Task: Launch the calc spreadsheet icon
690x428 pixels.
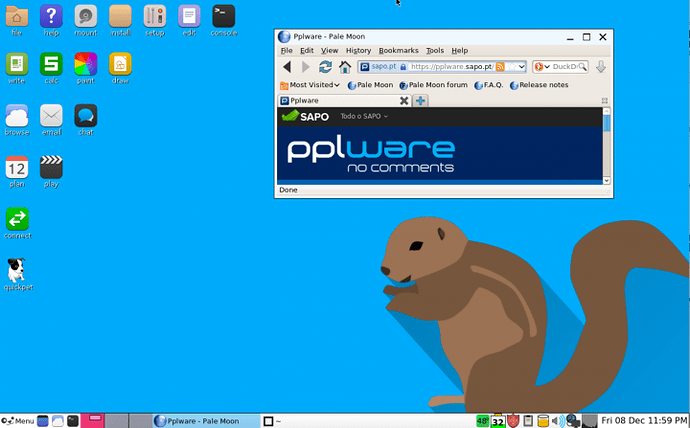Action: point(51,65)
